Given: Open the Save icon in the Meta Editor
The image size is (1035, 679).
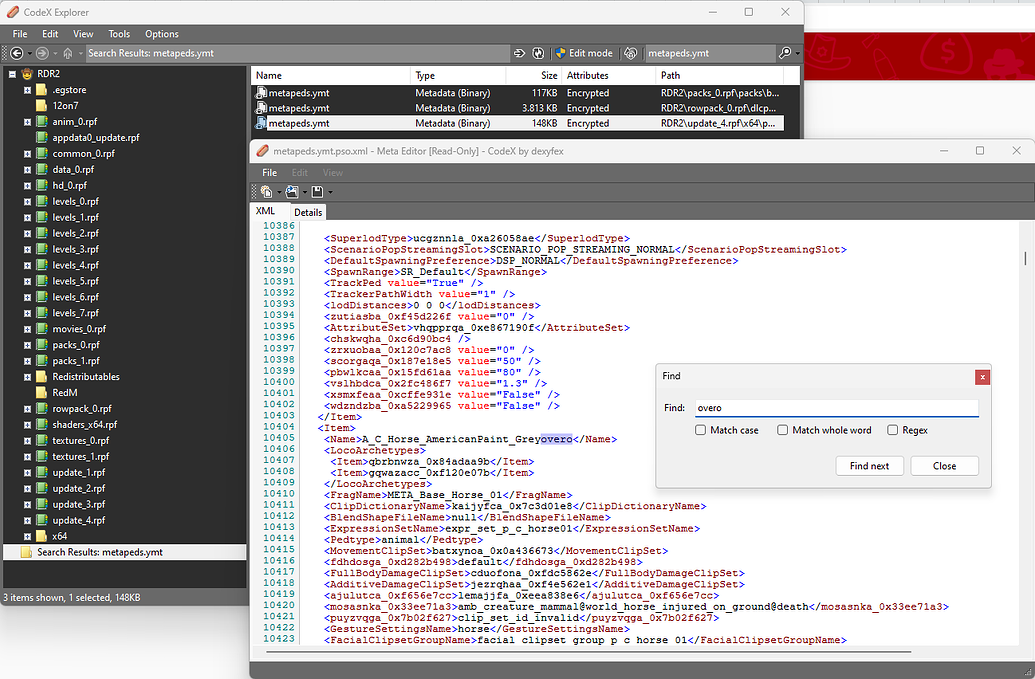Looking at the screenshot, I should pyautogui.click(x=317, y=190).
